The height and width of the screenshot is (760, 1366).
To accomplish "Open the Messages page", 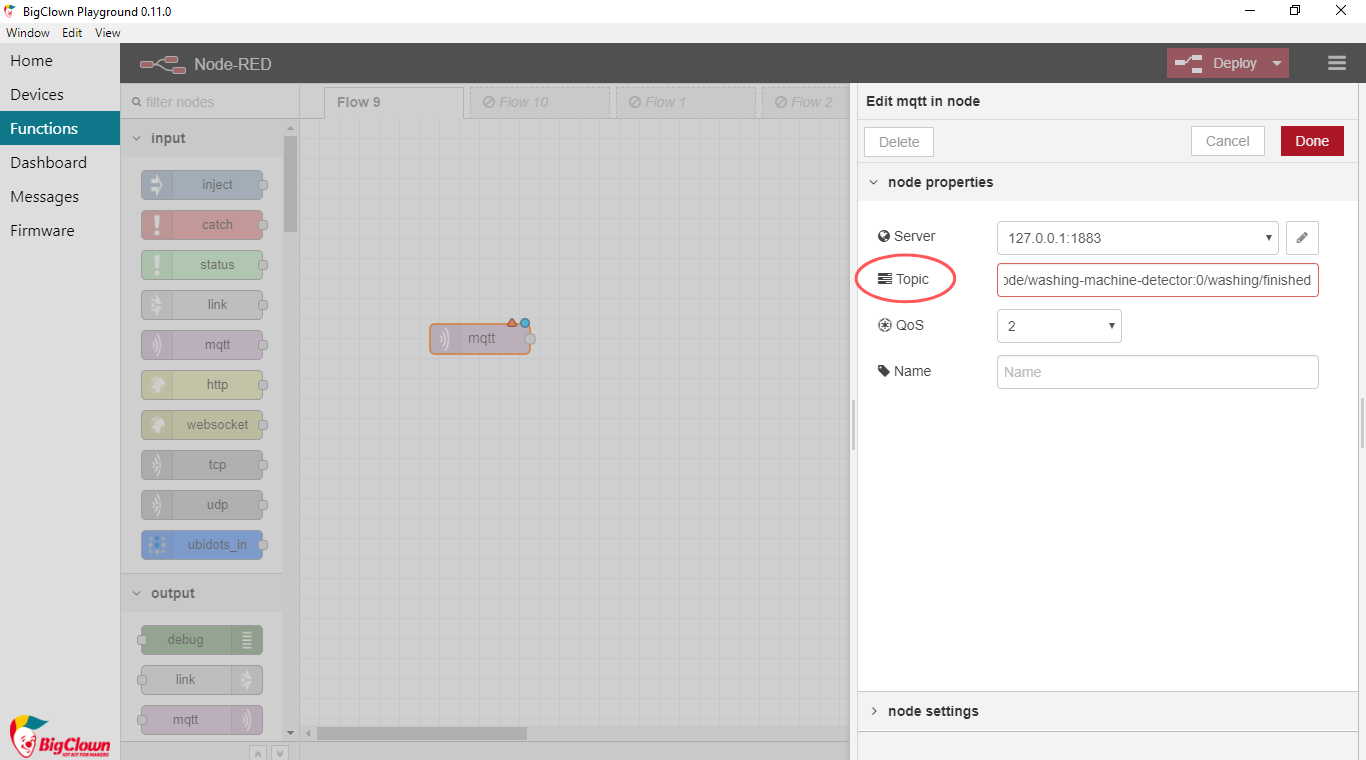I will 60,197.
